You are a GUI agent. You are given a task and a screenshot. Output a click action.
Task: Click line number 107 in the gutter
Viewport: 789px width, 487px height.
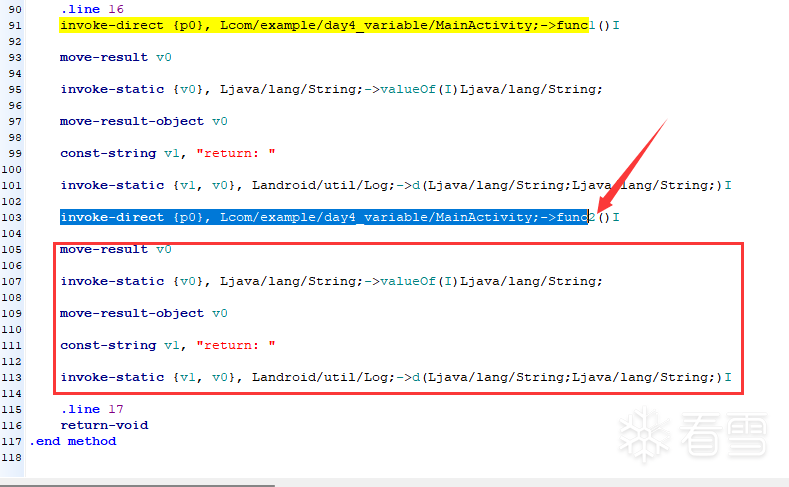click(12, 281)
